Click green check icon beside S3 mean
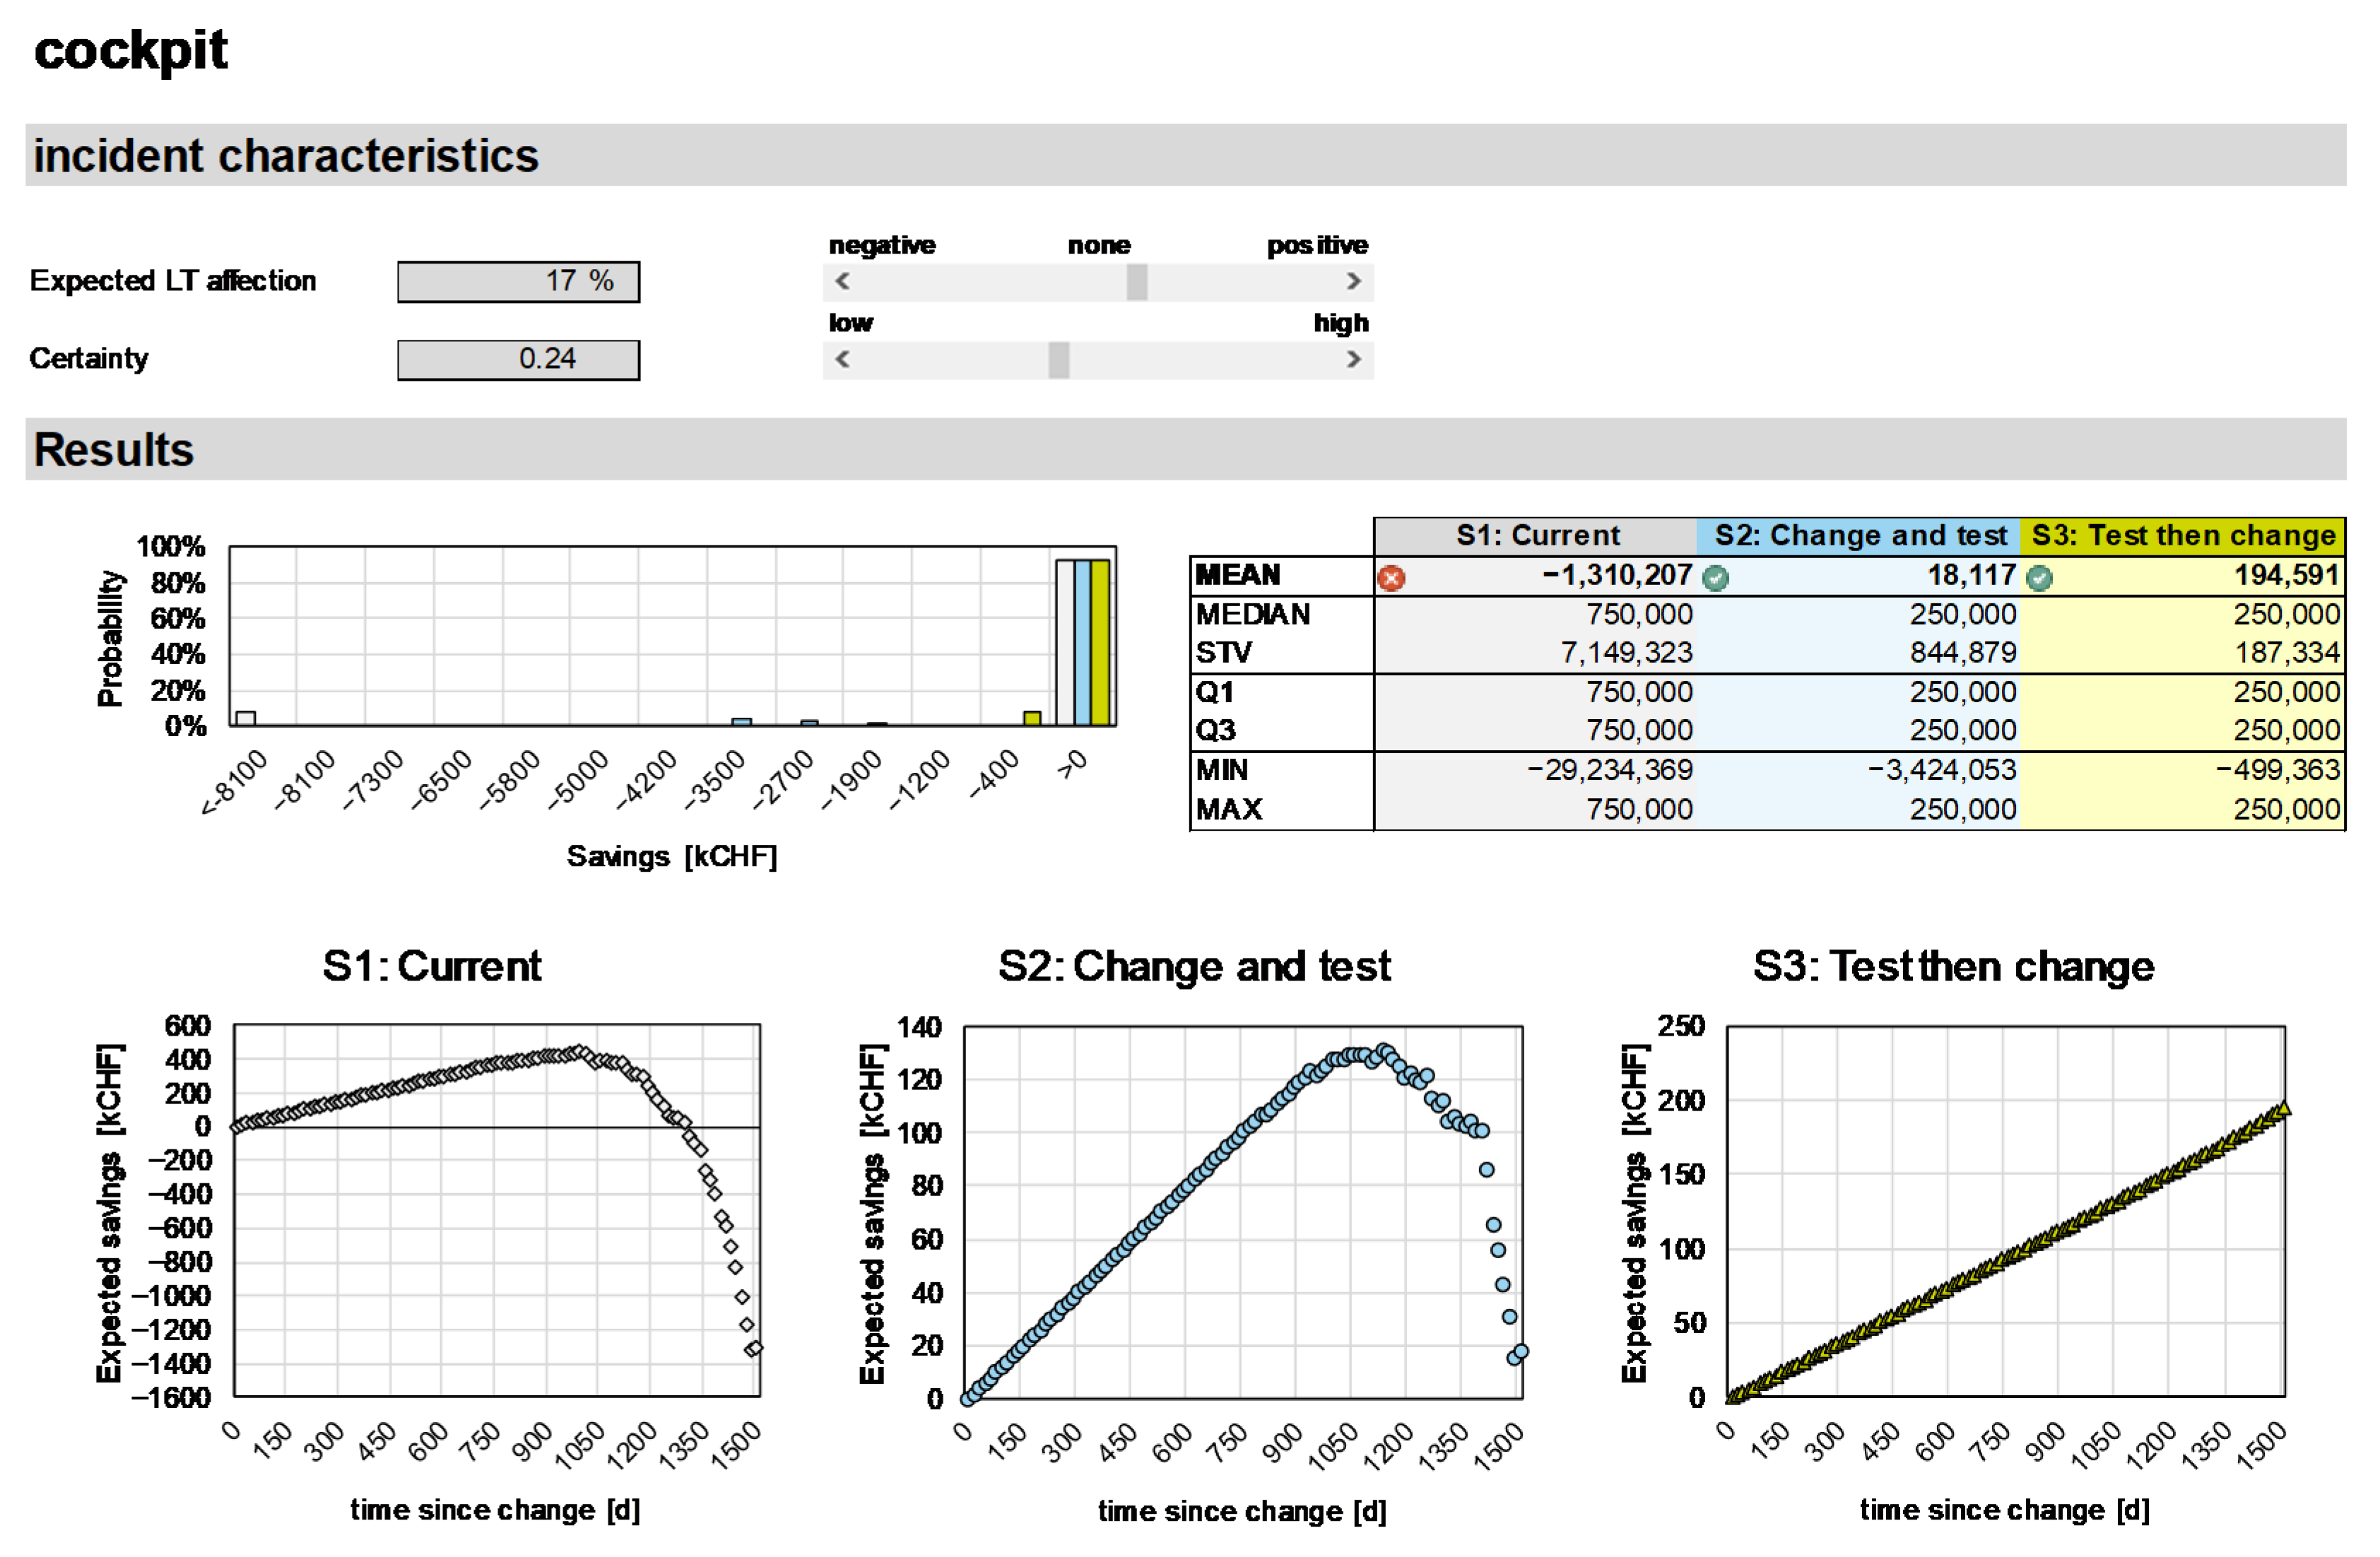 point(2039,577)
